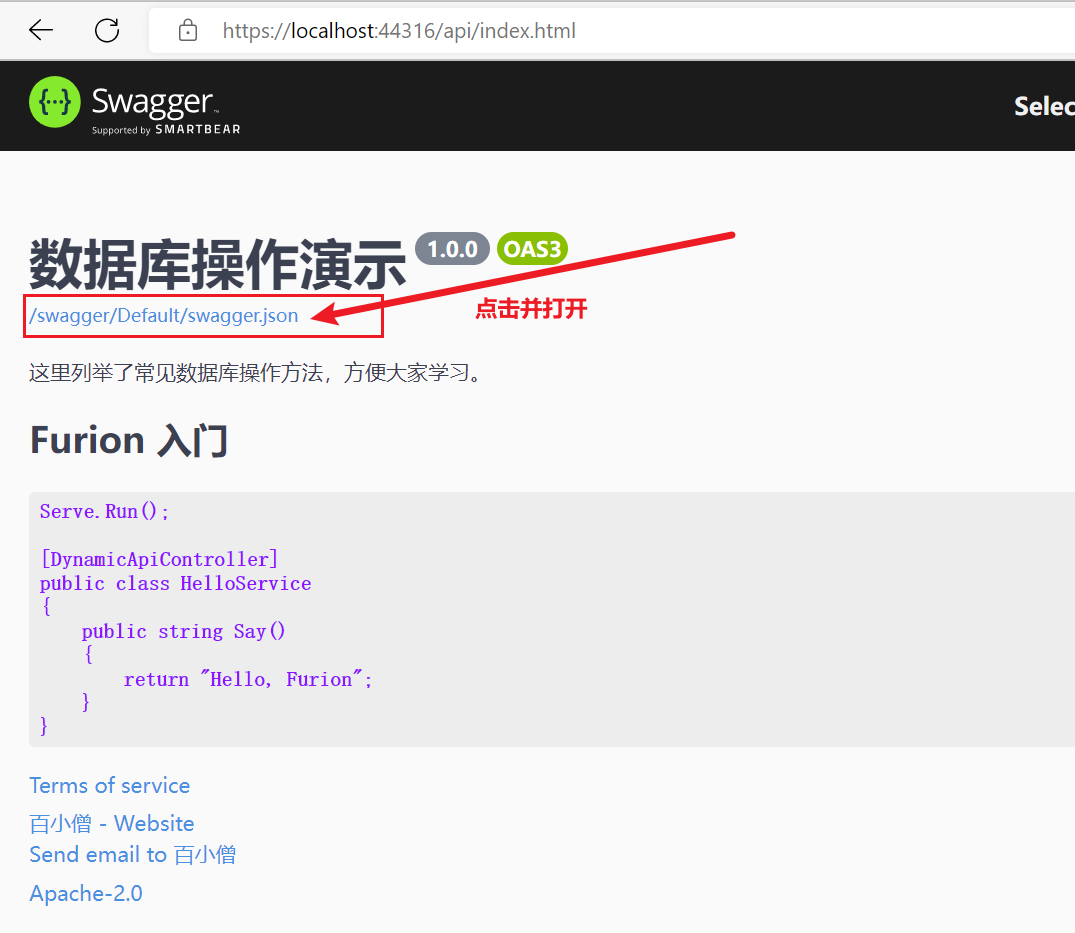Click the red 点击并打开 annotation text

point(531,309)
